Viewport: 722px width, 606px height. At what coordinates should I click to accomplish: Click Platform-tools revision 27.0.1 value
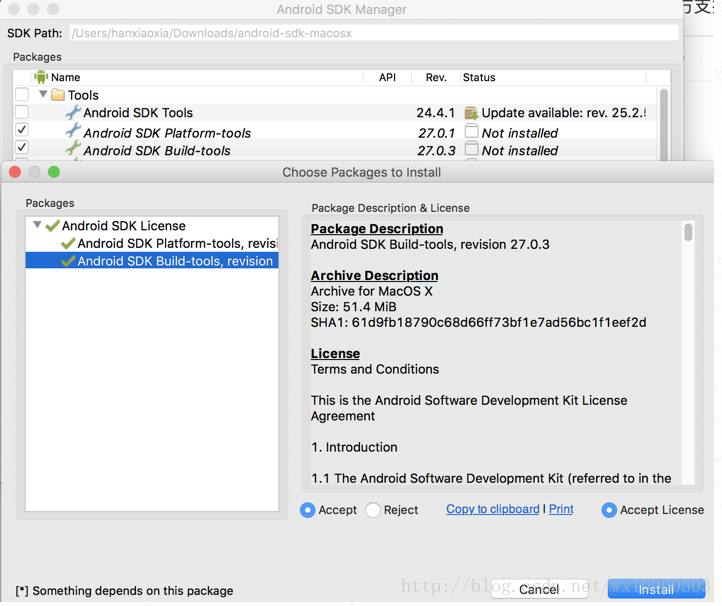(436, 133)
